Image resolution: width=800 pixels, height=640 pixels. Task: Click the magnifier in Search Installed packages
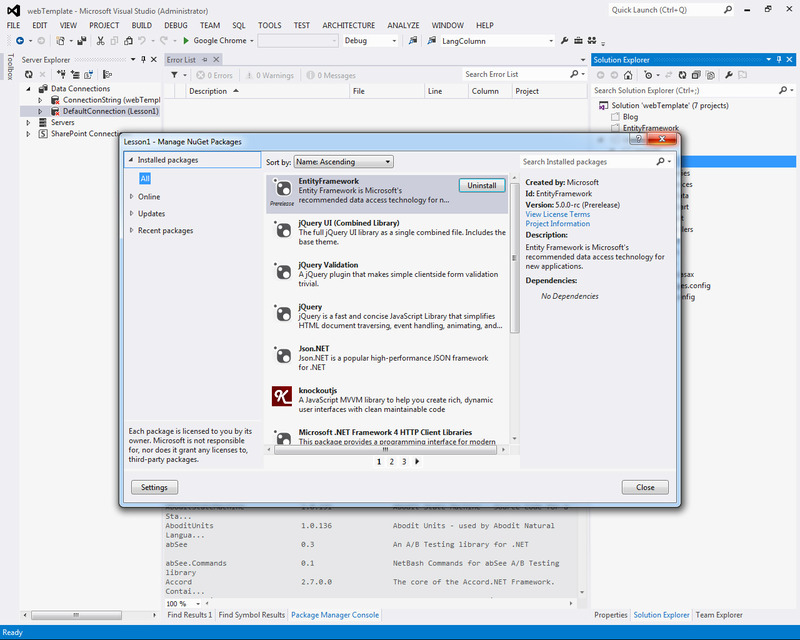[660, 161]
